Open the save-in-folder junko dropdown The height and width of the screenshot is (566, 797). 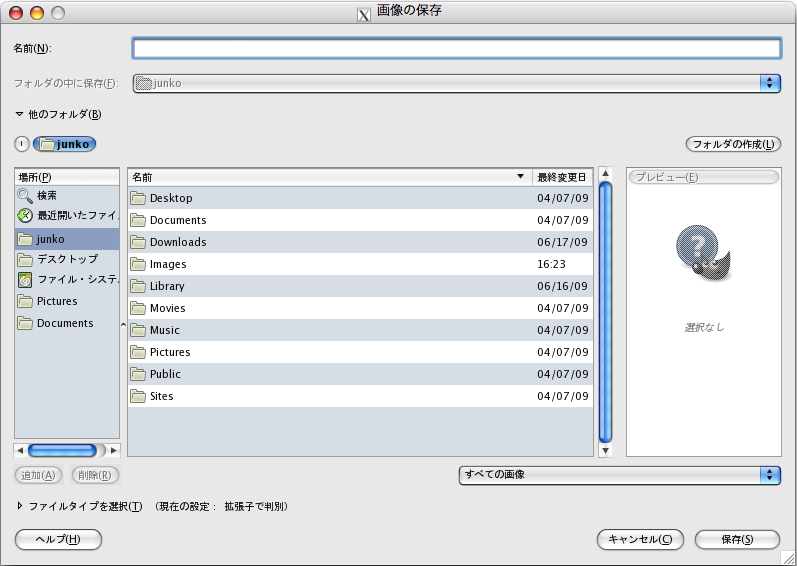click(x=456, y=83)
